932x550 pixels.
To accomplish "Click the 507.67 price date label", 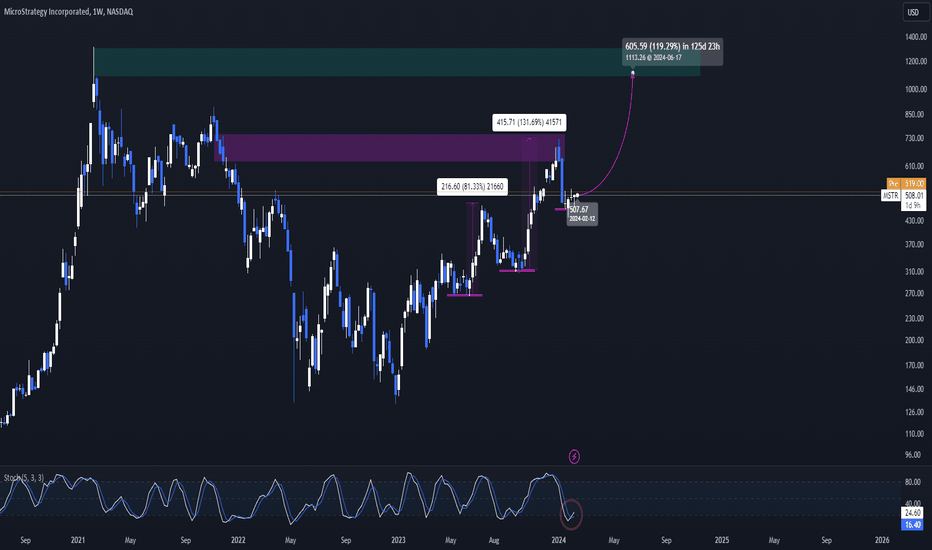I will (x=582, y=213).
